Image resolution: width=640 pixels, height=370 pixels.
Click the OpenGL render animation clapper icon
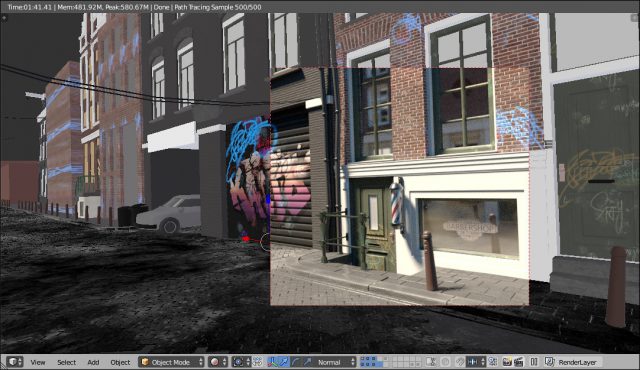tap(519, 362)
